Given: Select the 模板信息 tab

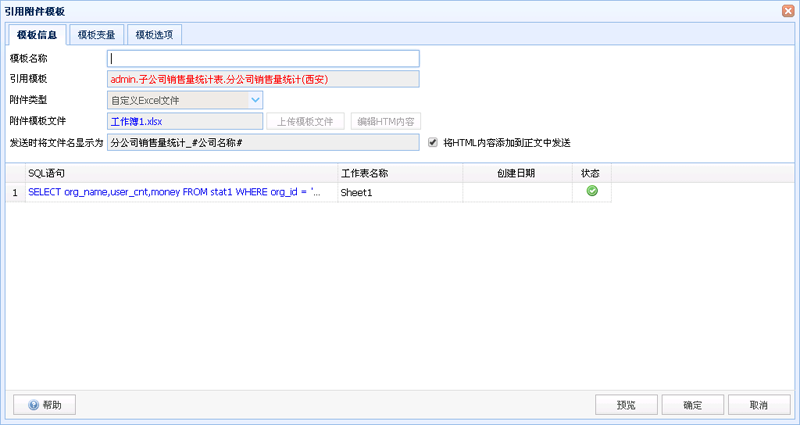Looking at the screenshot, I should [x=37, y=35].
